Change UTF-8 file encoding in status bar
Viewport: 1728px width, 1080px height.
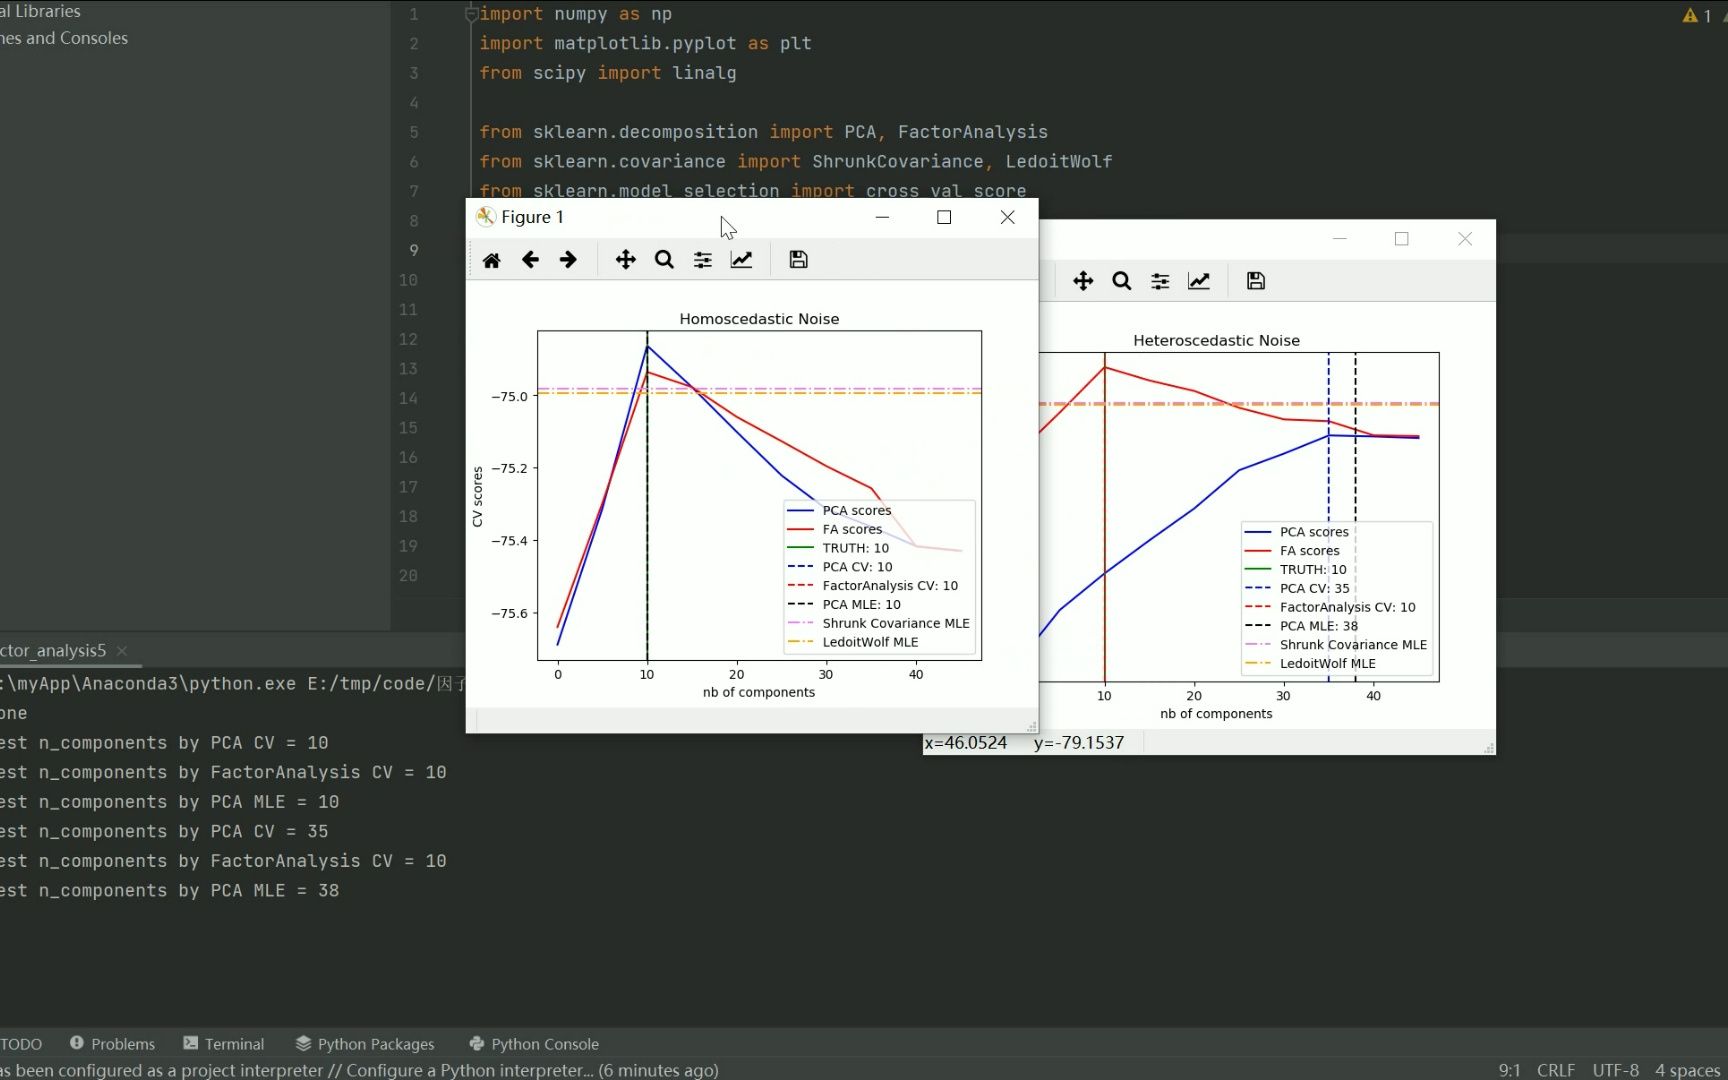point(1615,1070)
